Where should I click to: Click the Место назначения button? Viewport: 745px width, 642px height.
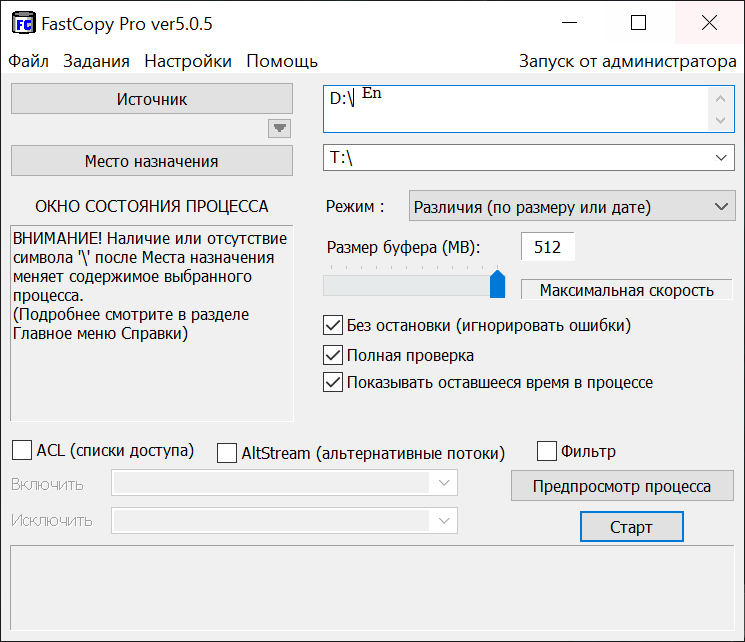(152, 161)
